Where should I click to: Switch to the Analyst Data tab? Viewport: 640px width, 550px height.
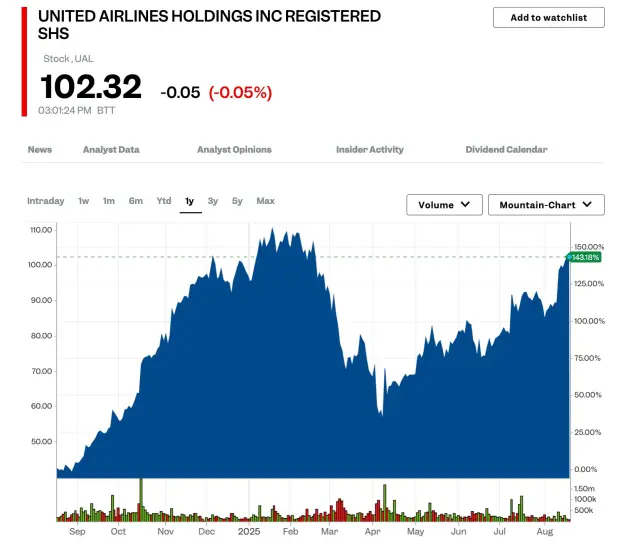[x=111, y=150]
